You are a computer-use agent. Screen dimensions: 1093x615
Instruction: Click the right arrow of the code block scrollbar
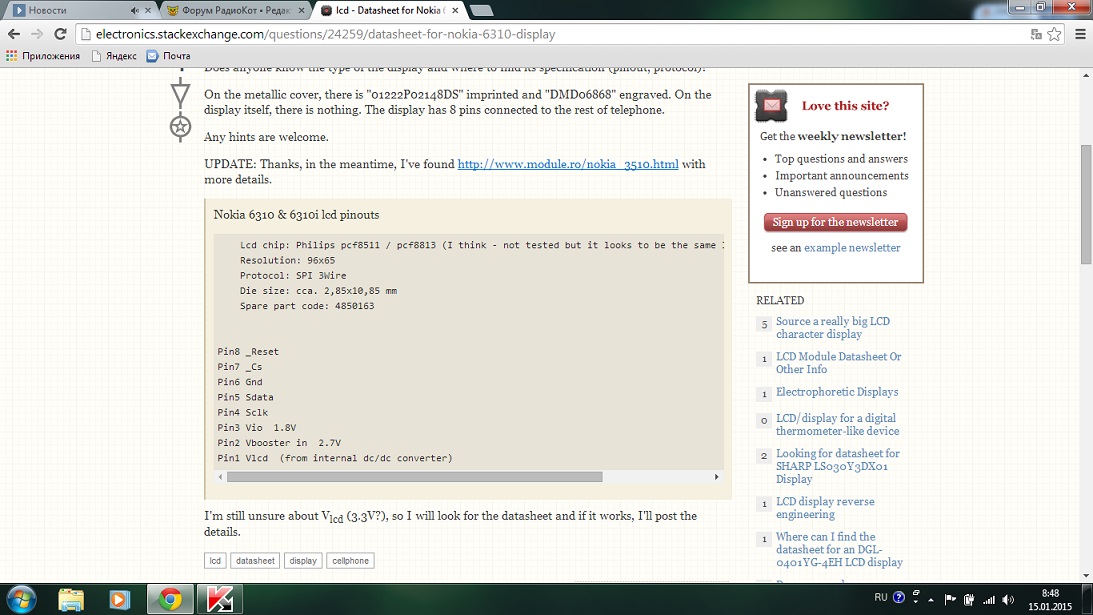717,477
